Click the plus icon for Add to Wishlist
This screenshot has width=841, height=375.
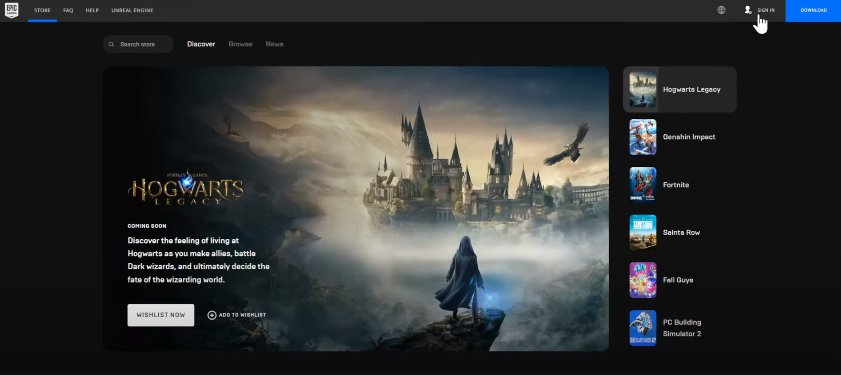pos(212,315)
